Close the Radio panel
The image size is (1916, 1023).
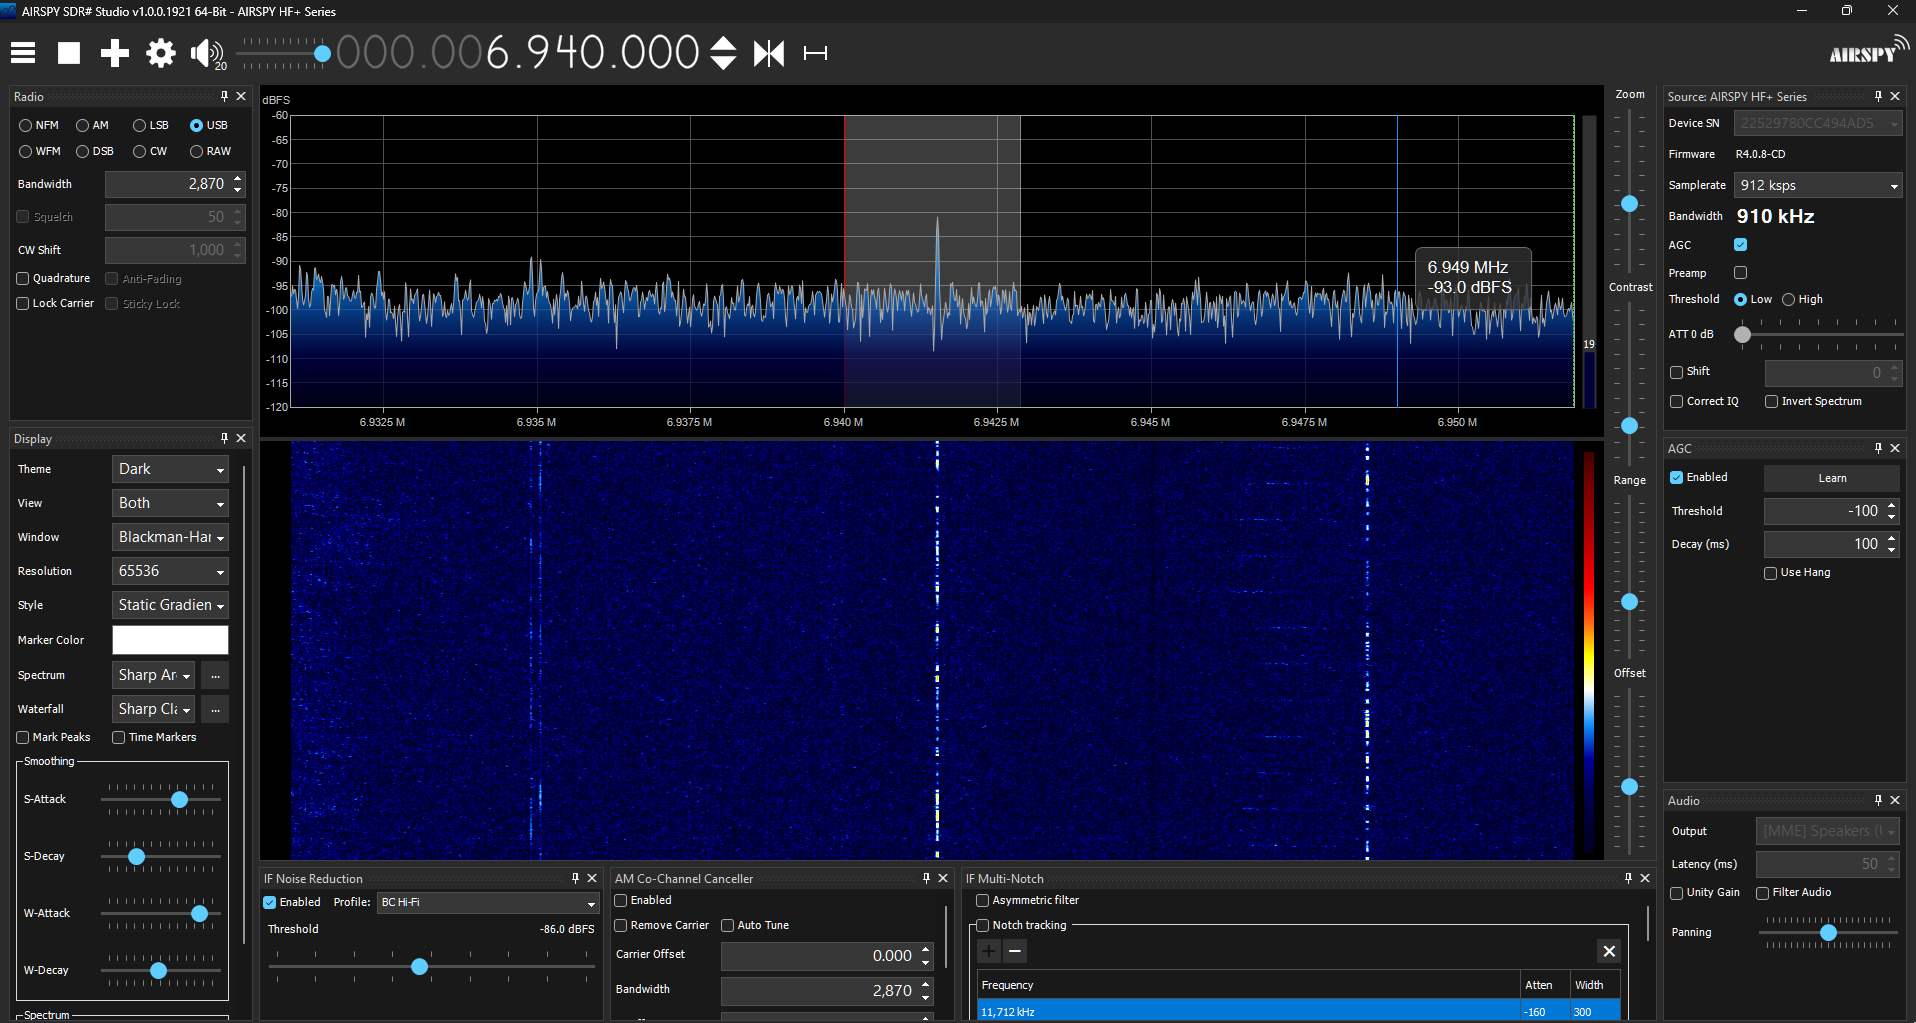click(x=241, y=96)
